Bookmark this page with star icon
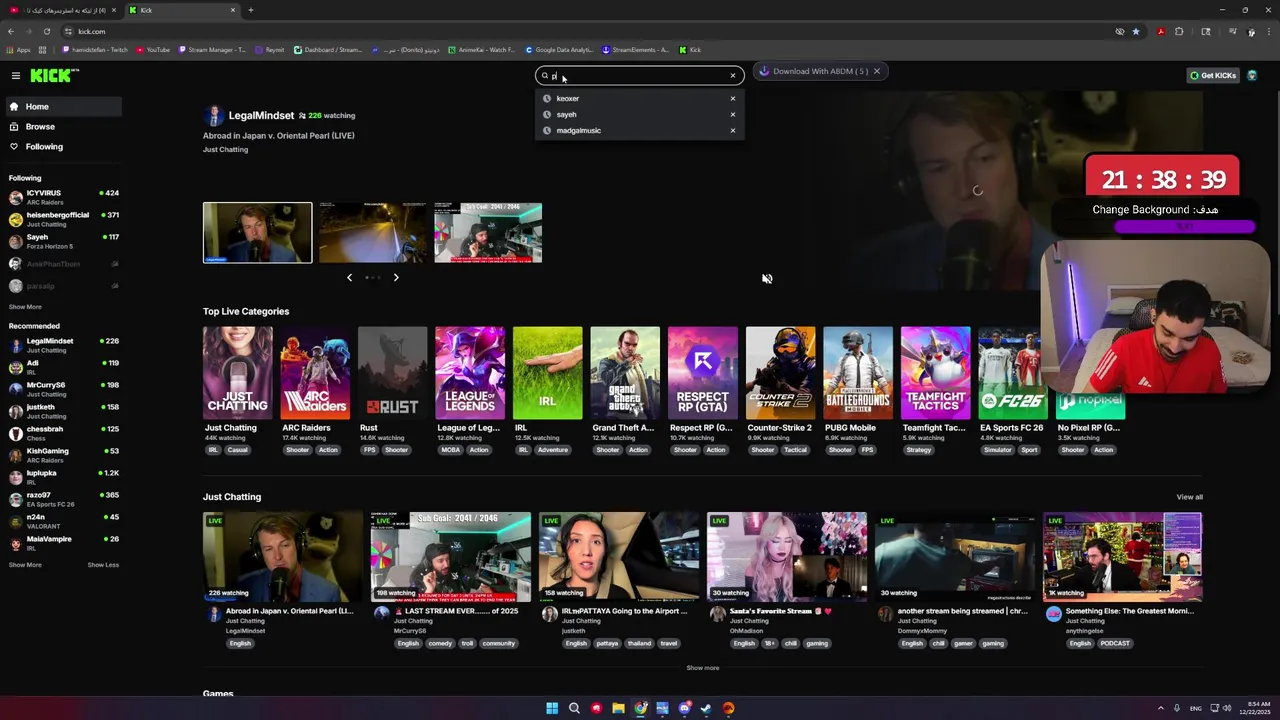The height and width of the screenshot is (720, 1280). pyautogui.click(x=1136, y=31)
